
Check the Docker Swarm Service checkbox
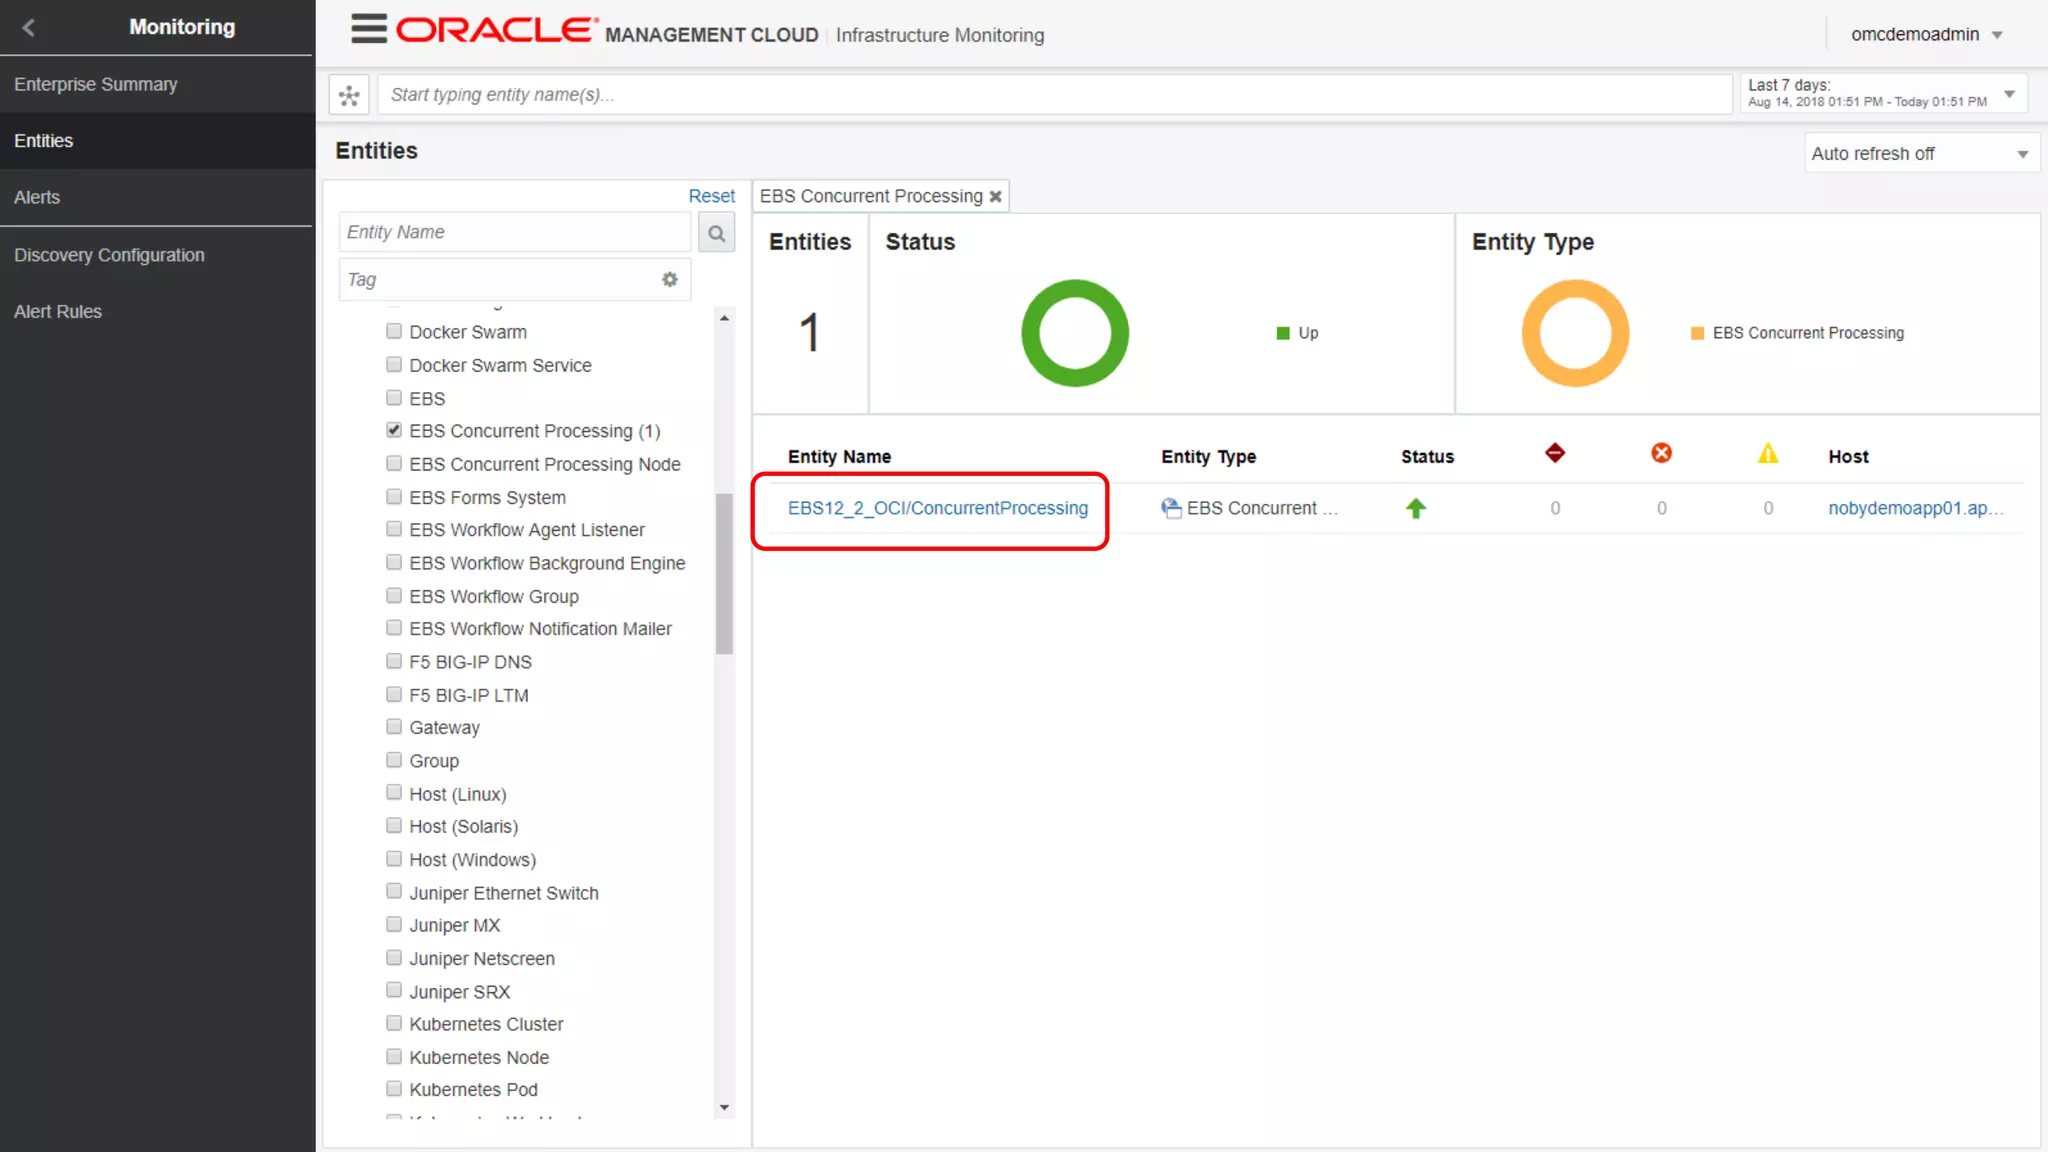point(394,364)
